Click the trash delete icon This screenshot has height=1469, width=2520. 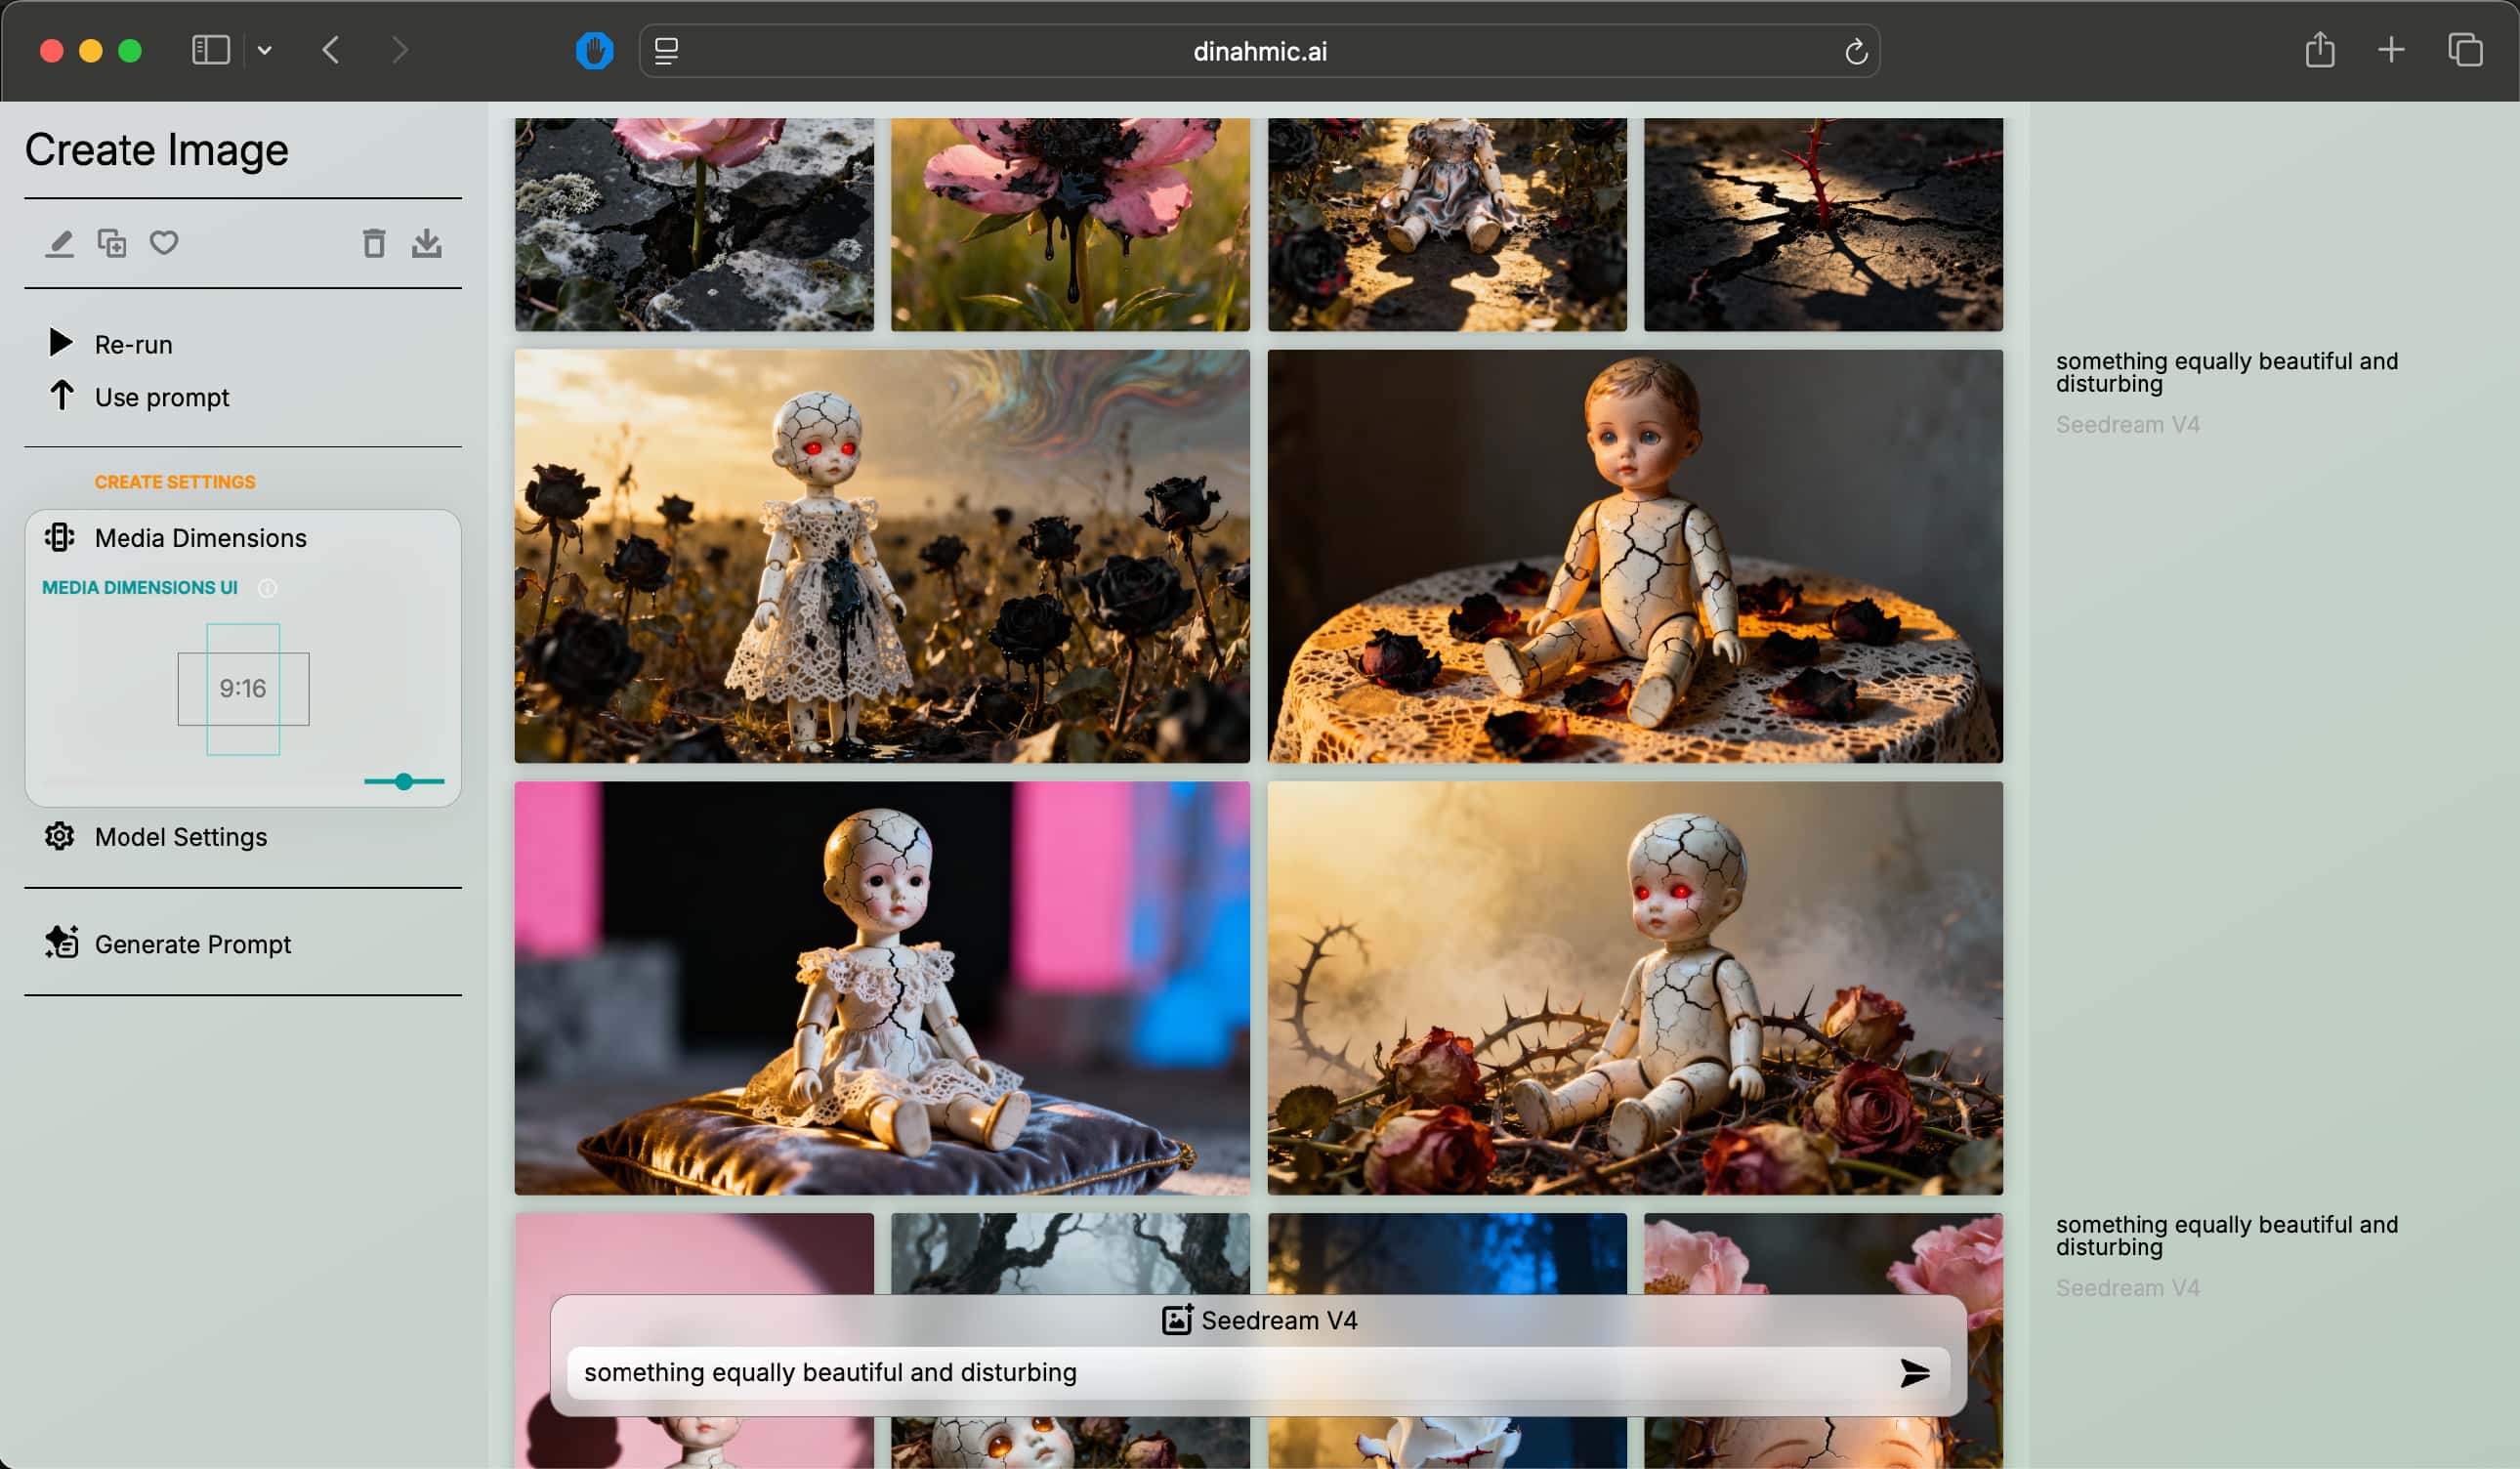point(374,243)
